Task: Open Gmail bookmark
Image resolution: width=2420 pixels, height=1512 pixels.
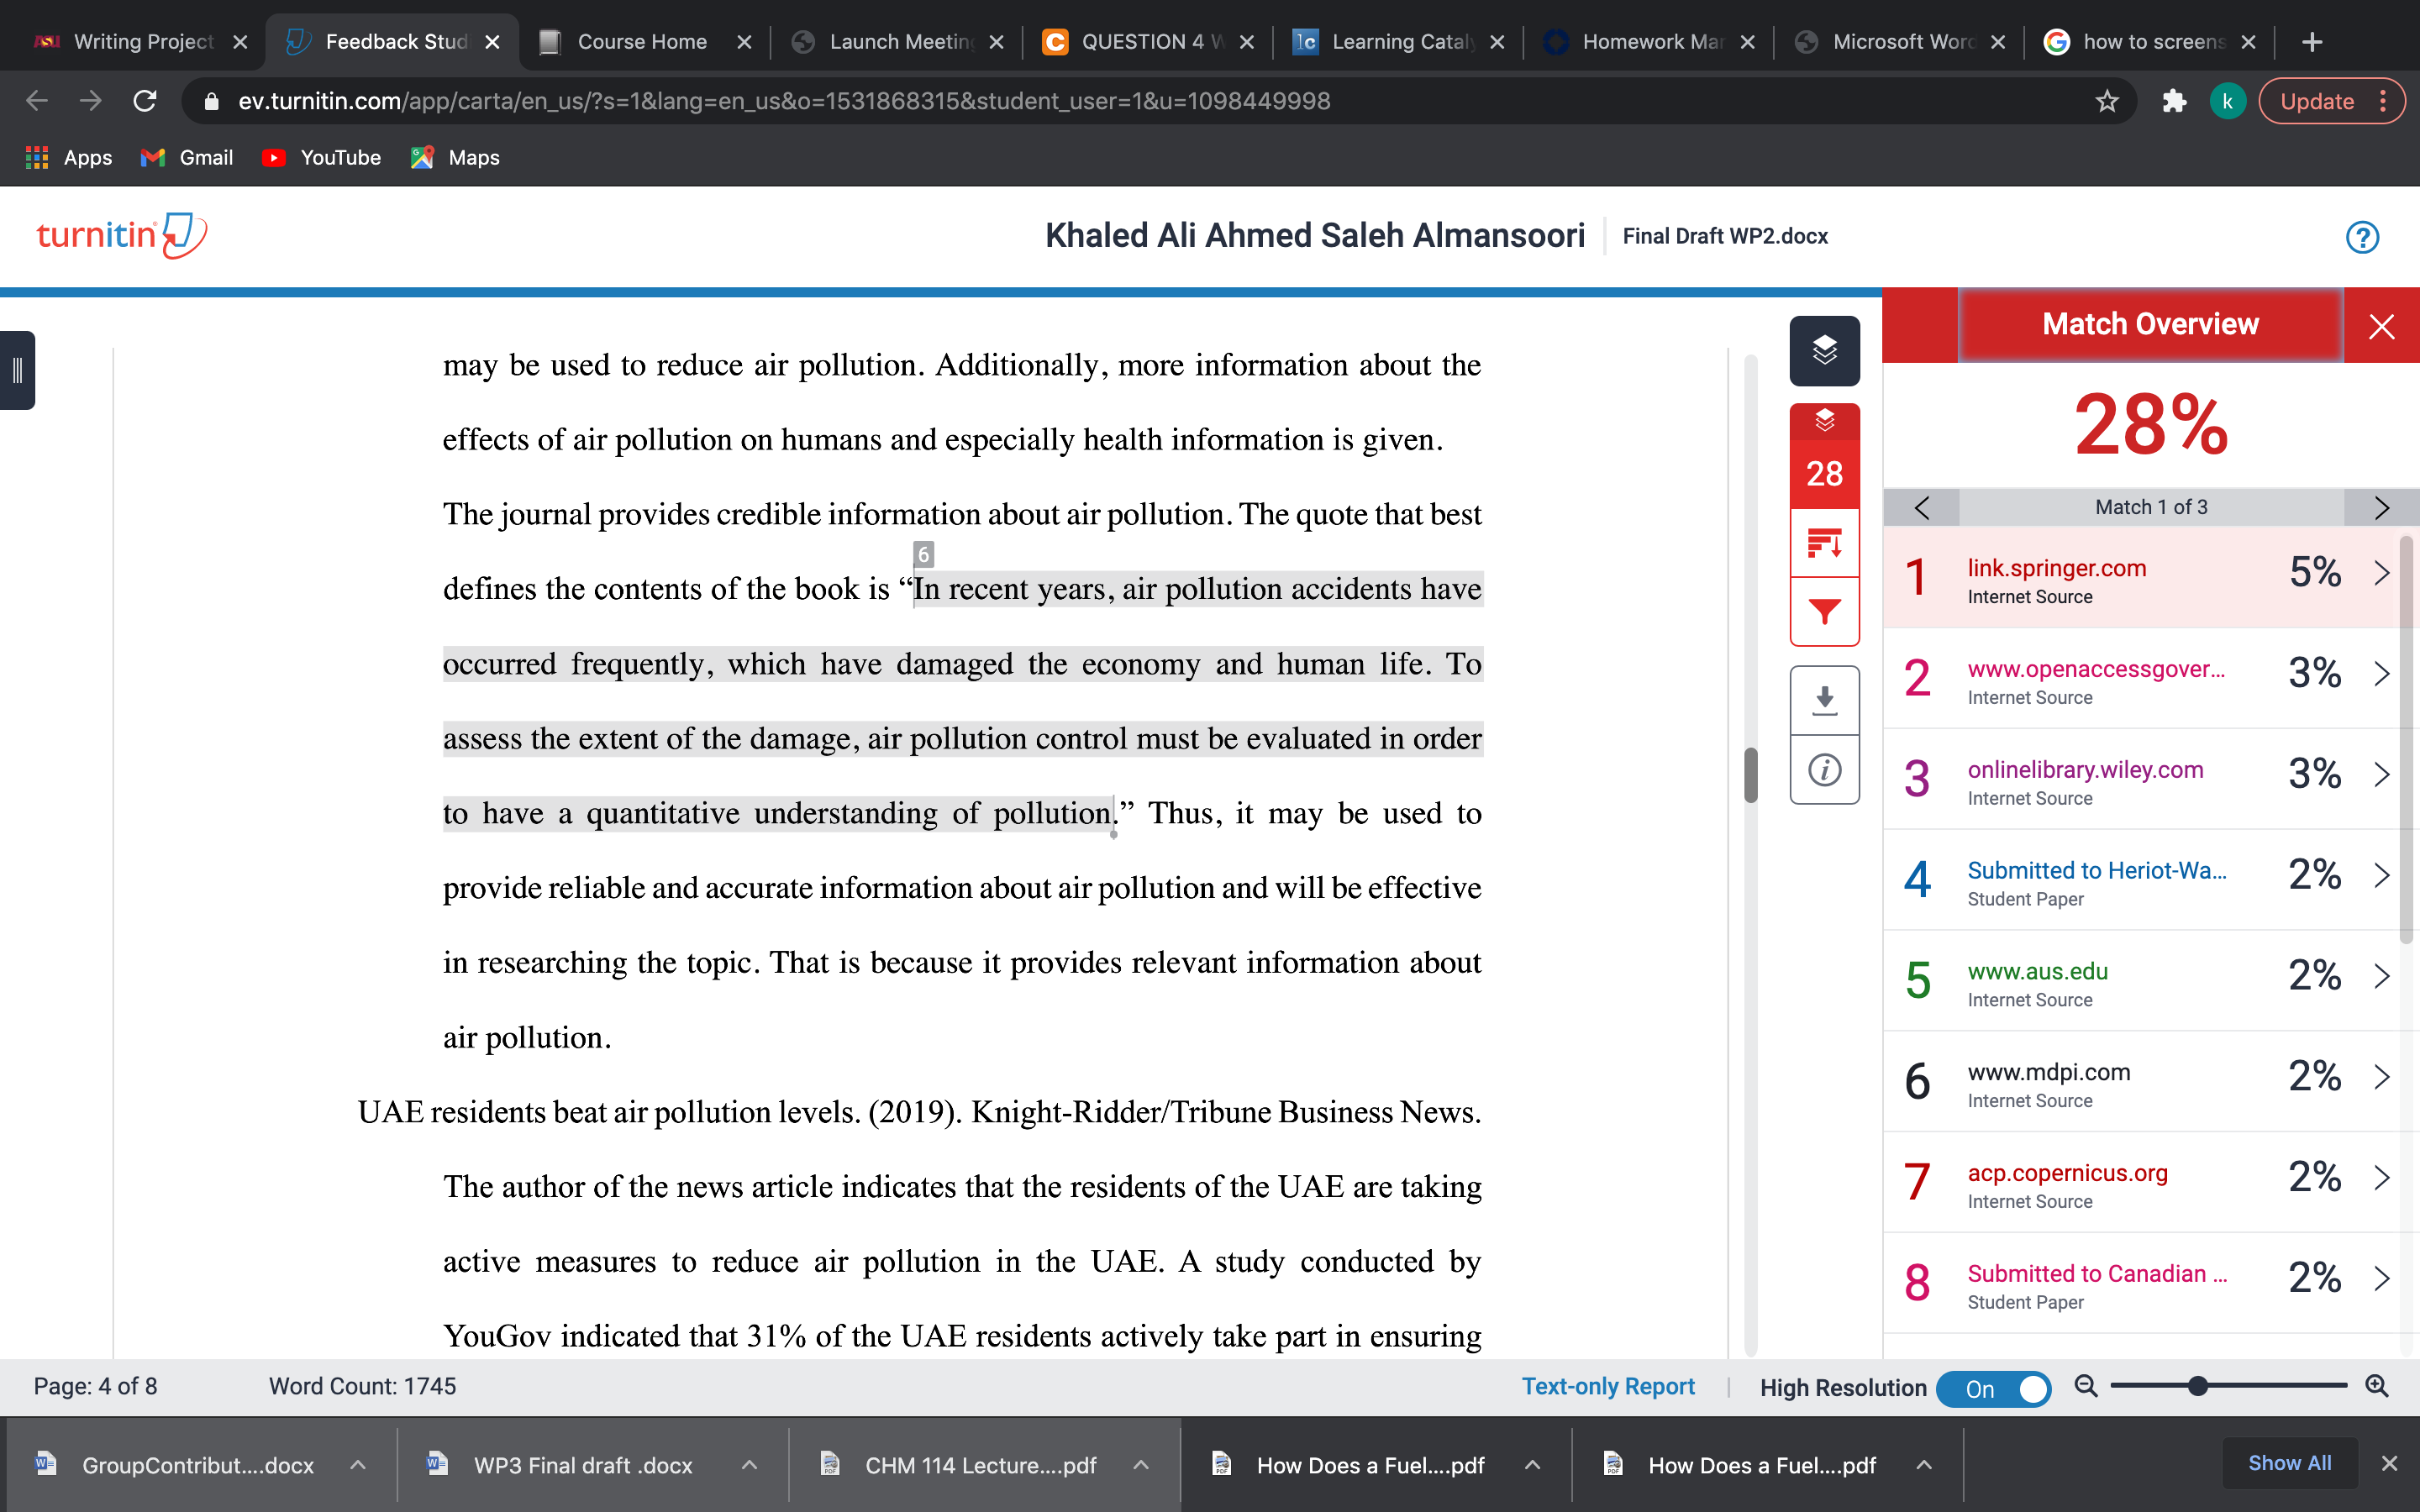Action: pos(187,157)
